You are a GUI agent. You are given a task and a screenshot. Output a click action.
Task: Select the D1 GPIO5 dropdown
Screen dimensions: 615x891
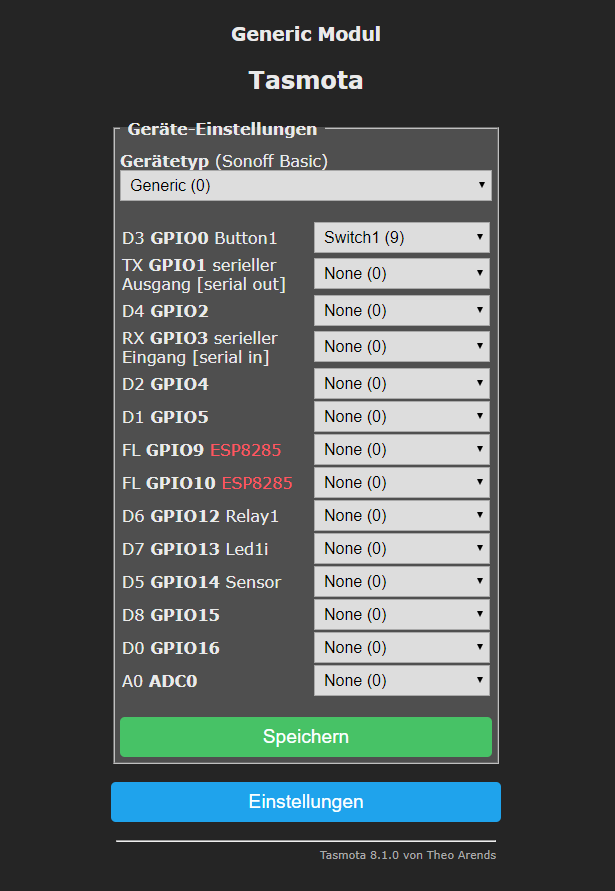402,417
